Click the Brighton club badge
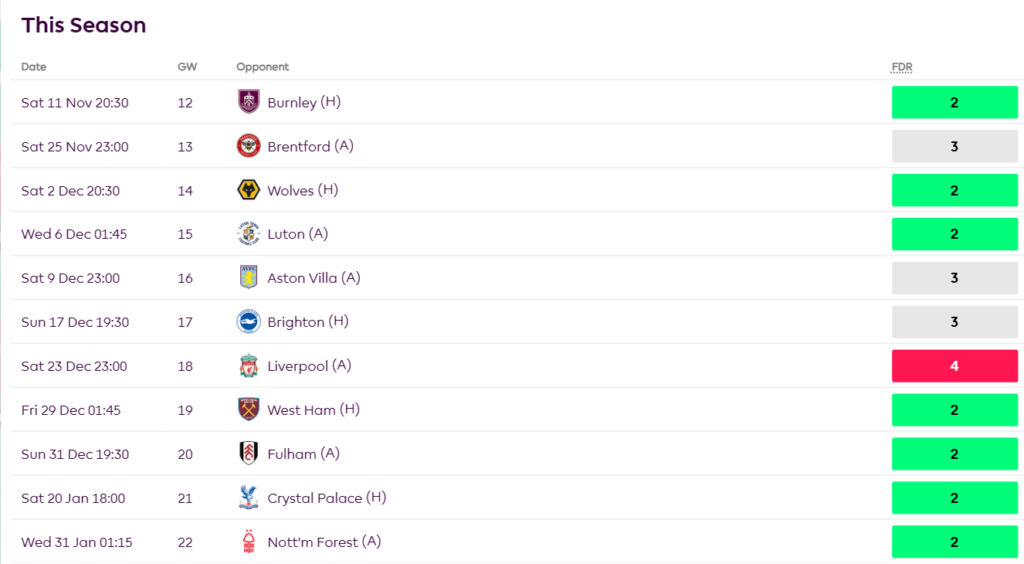Viewport: 1024px width, 564px height. pyautogui.click(x=249, y=322)
